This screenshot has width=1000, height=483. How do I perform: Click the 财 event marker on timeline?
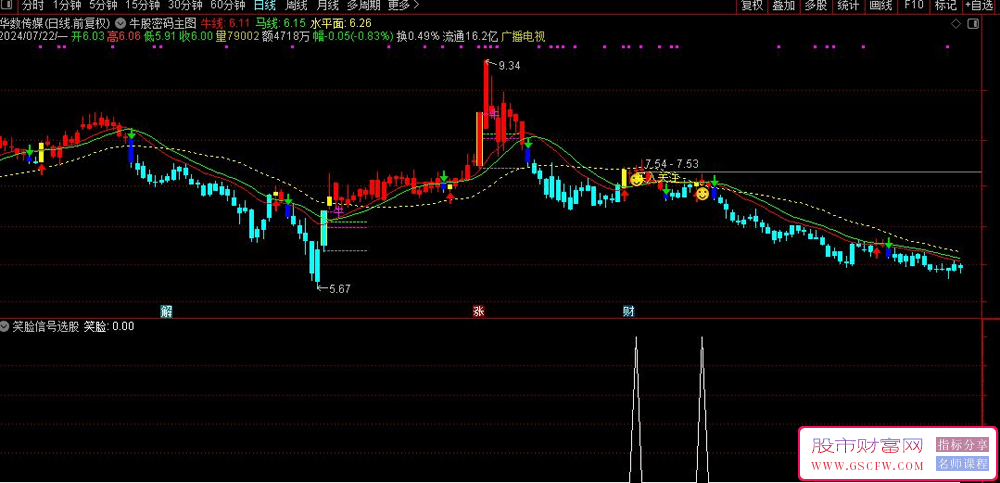point(628,311)
